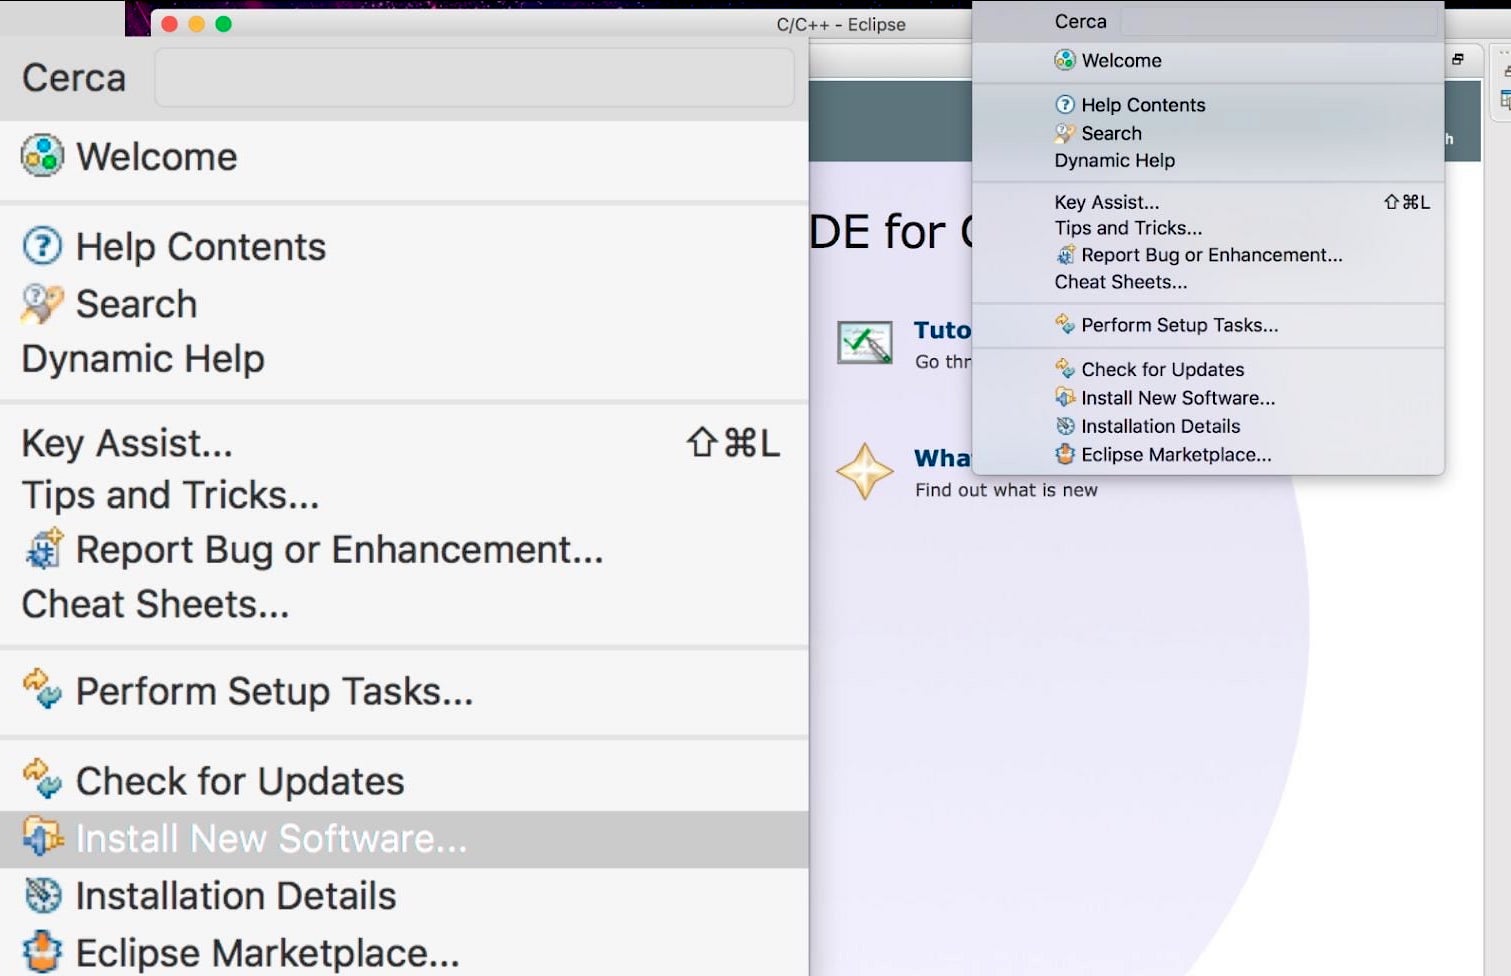
Task: Open Tips and Tricks... in the small menu
Action: coord(1128,228)
